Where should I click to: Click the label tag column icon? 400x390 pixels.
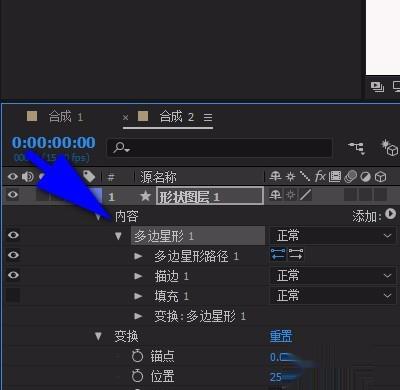(89, 176)
